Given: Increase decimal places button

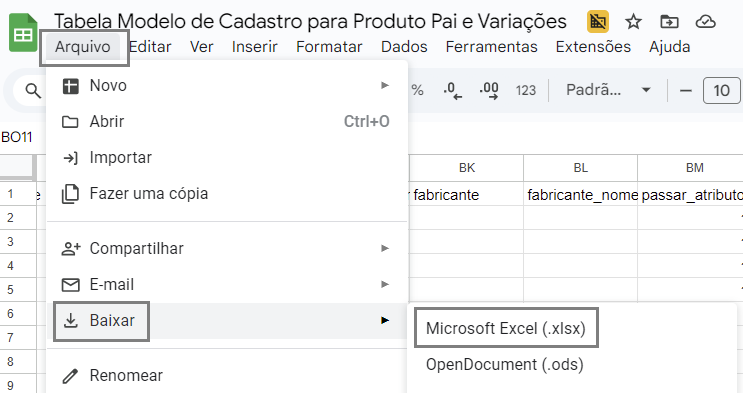Looking at the screenshot, I should (x=489, y=90).
